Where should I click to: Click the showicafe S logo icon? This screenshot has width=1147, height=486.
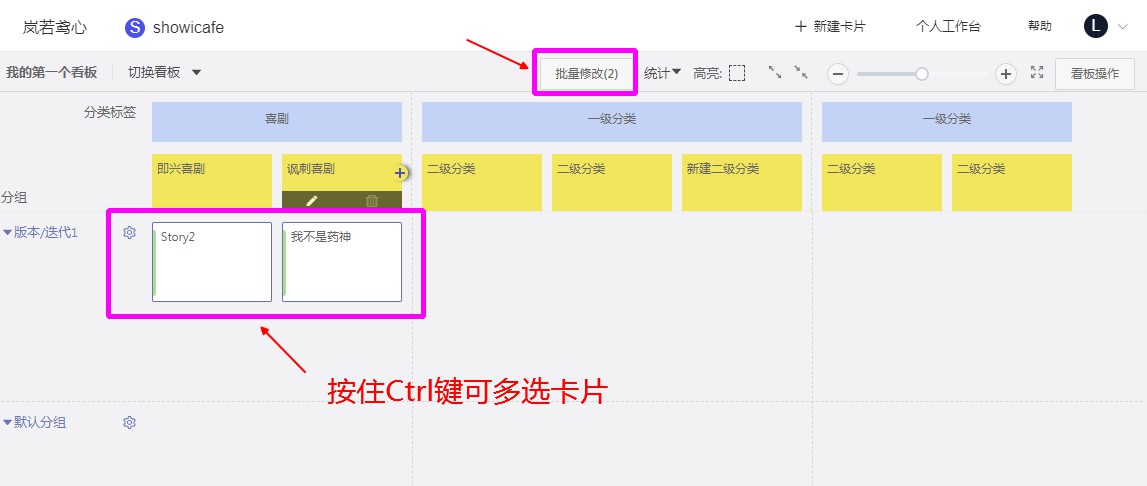[135, 28]
